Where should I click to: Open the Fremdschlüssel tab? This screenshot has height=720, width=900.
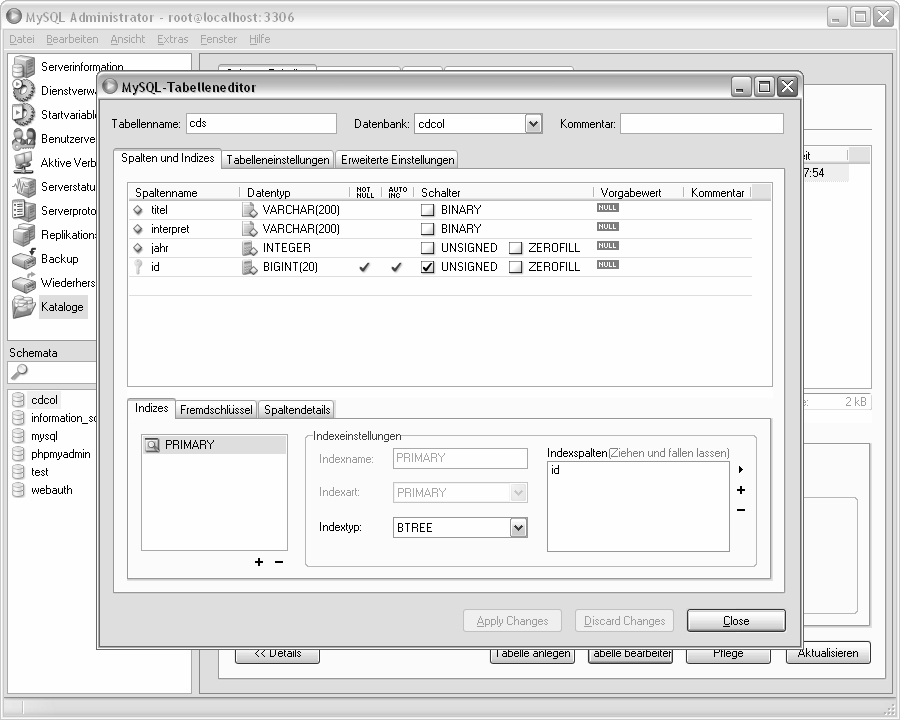tap(216, 410)
